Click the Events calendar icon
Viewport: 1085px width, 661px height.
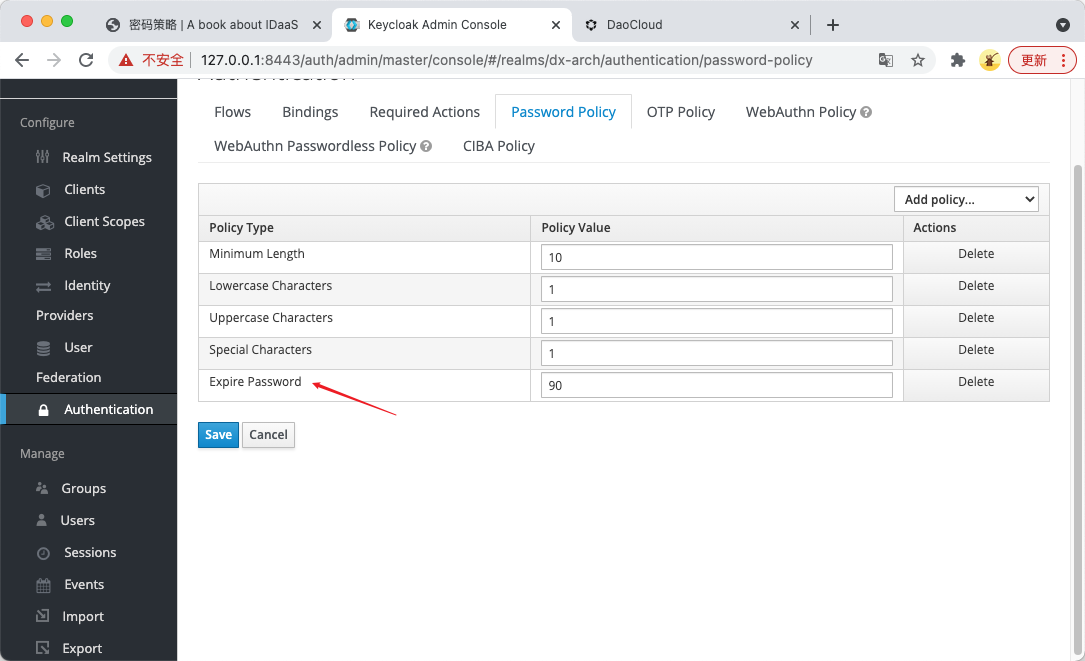coord(43,586)
